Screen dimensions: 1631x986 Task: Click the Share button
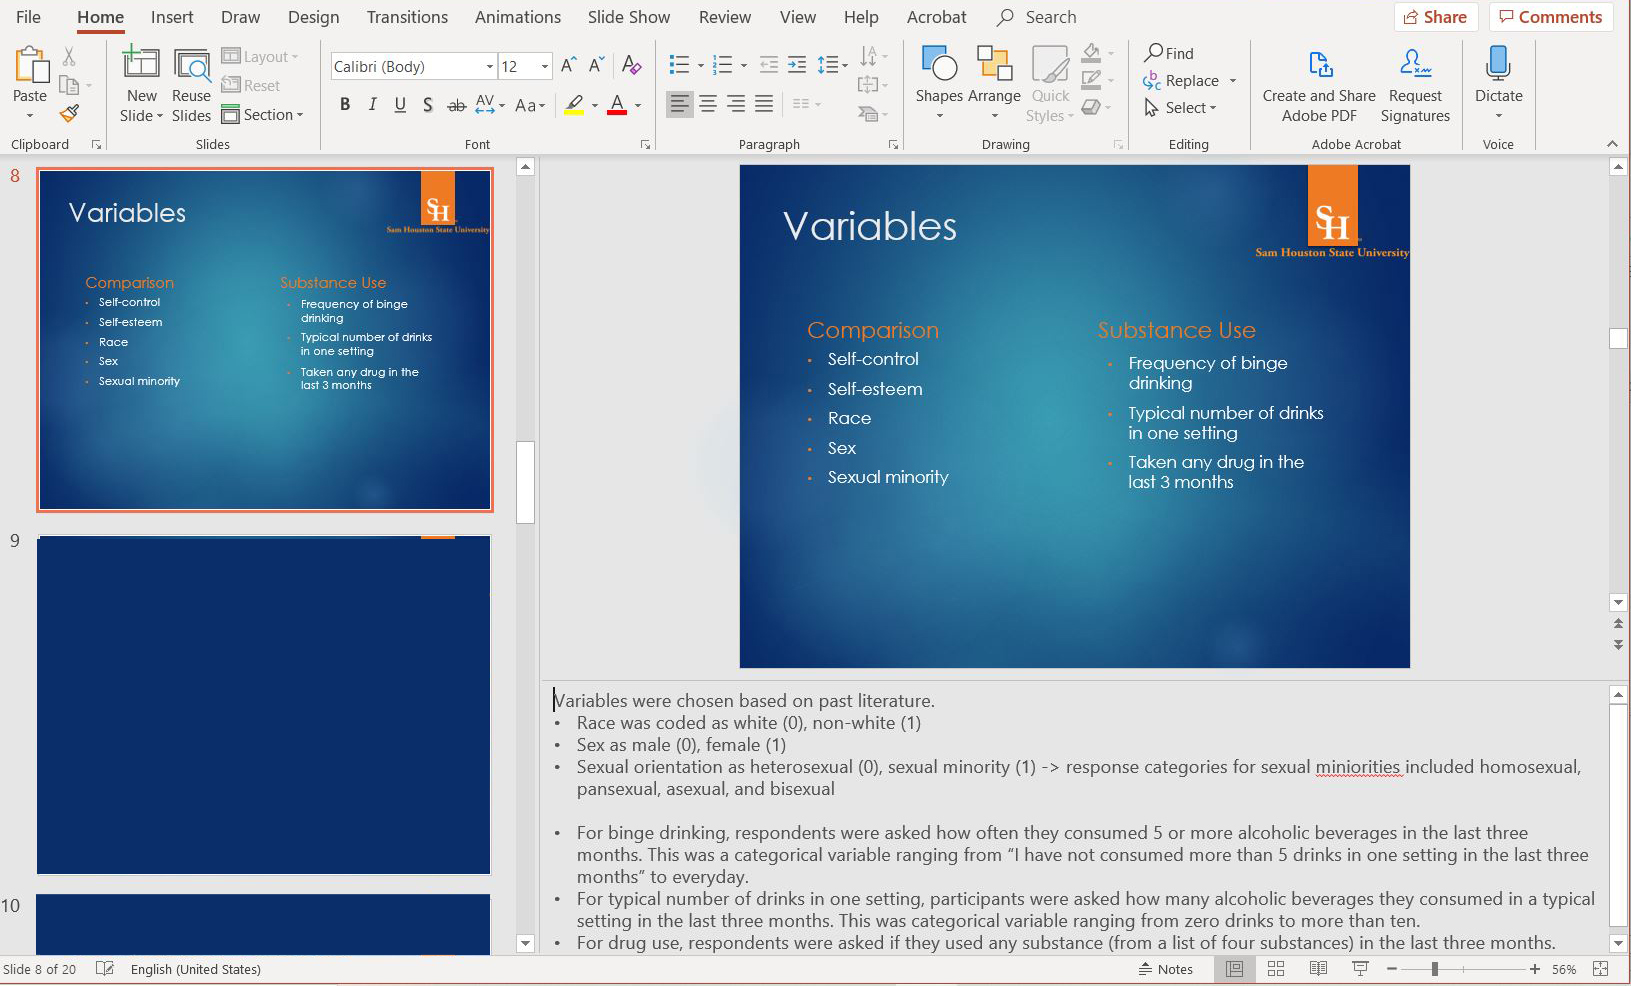point(1435,17)
